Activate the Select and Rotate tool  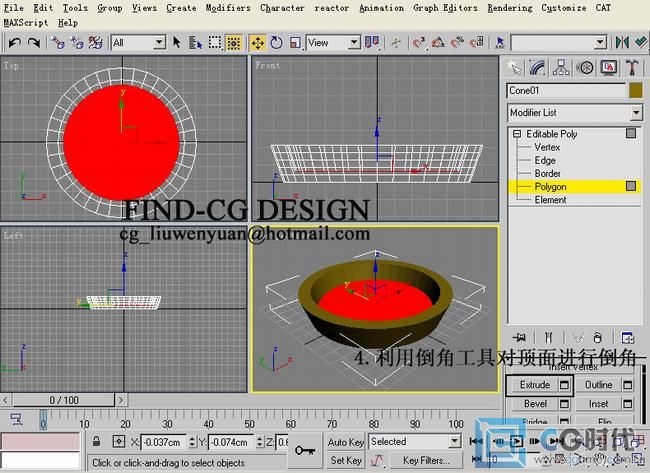276,42
